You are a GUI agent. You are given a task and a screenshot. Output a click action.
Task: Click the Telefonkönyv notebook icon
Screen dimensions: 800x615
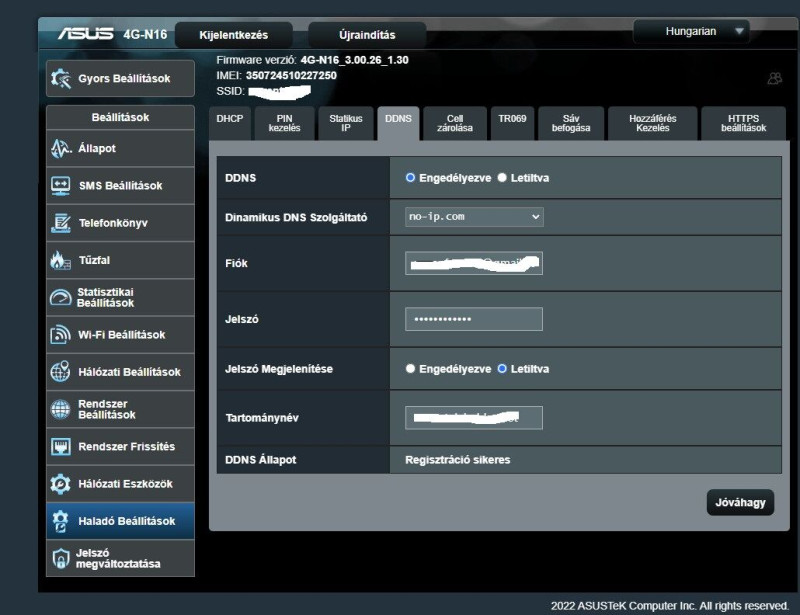pyautogui.click(x=61, y=223)
